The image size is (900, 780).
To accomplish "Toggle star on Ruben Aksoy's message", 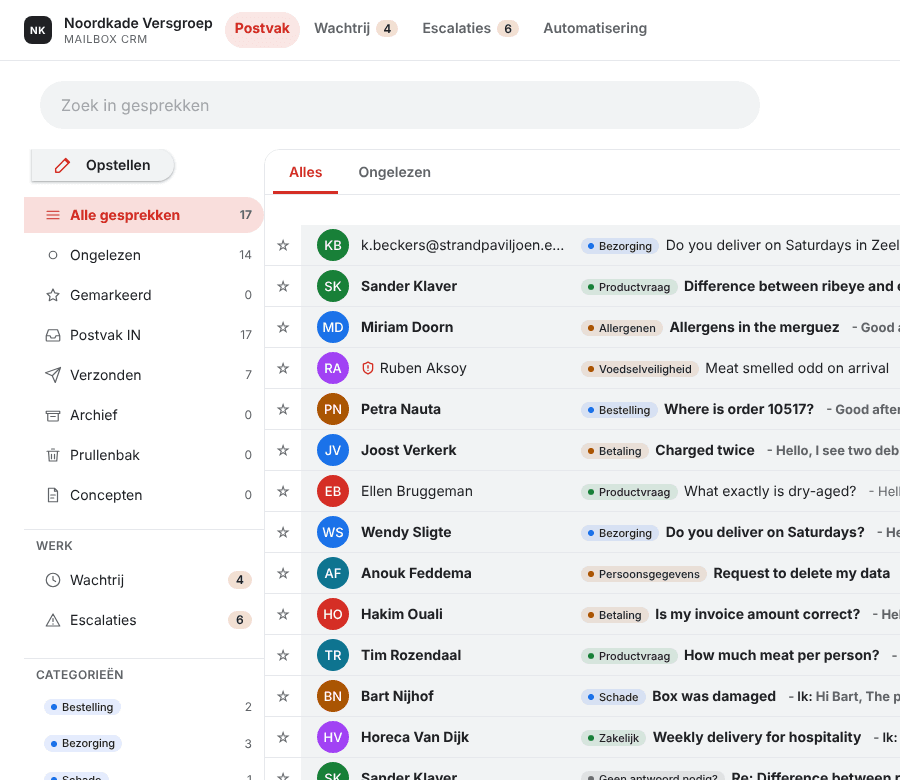I will pos(283,368).
